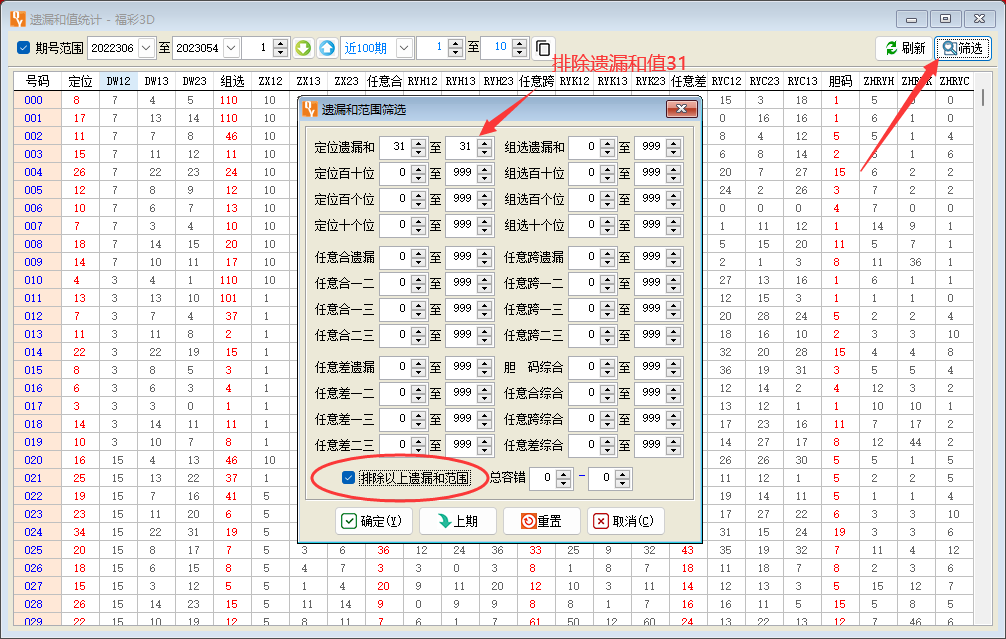The image size is (1006, 639).
Task: Click the 号码 column header
Action: (x=38, y=81)
